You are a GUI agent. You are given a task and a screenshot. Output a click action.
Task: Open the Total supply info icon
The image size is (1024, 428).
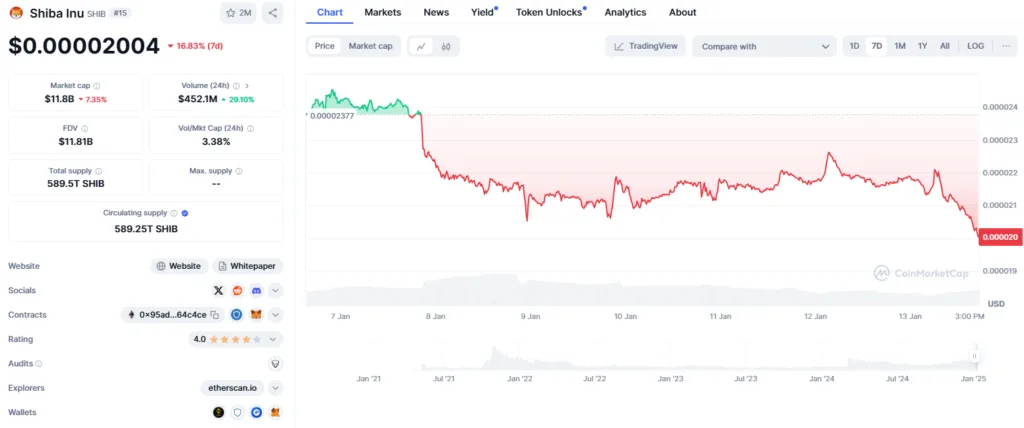(98, 171)
